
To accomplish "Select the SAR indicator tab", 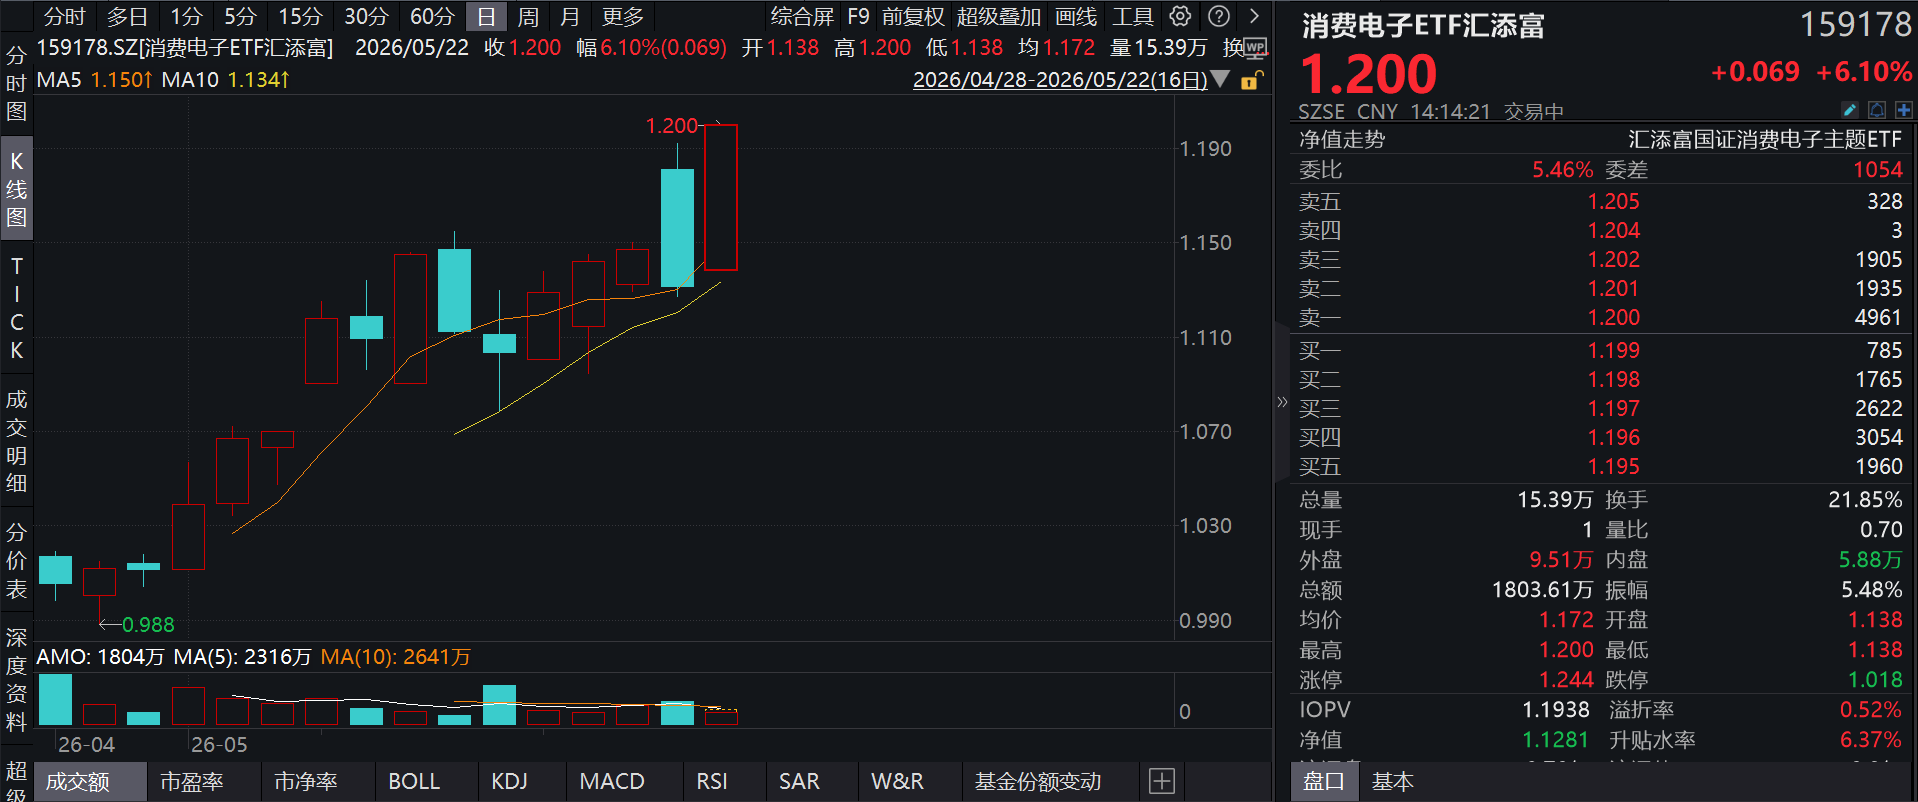I will pyautogui.click(x=799, y=781).
